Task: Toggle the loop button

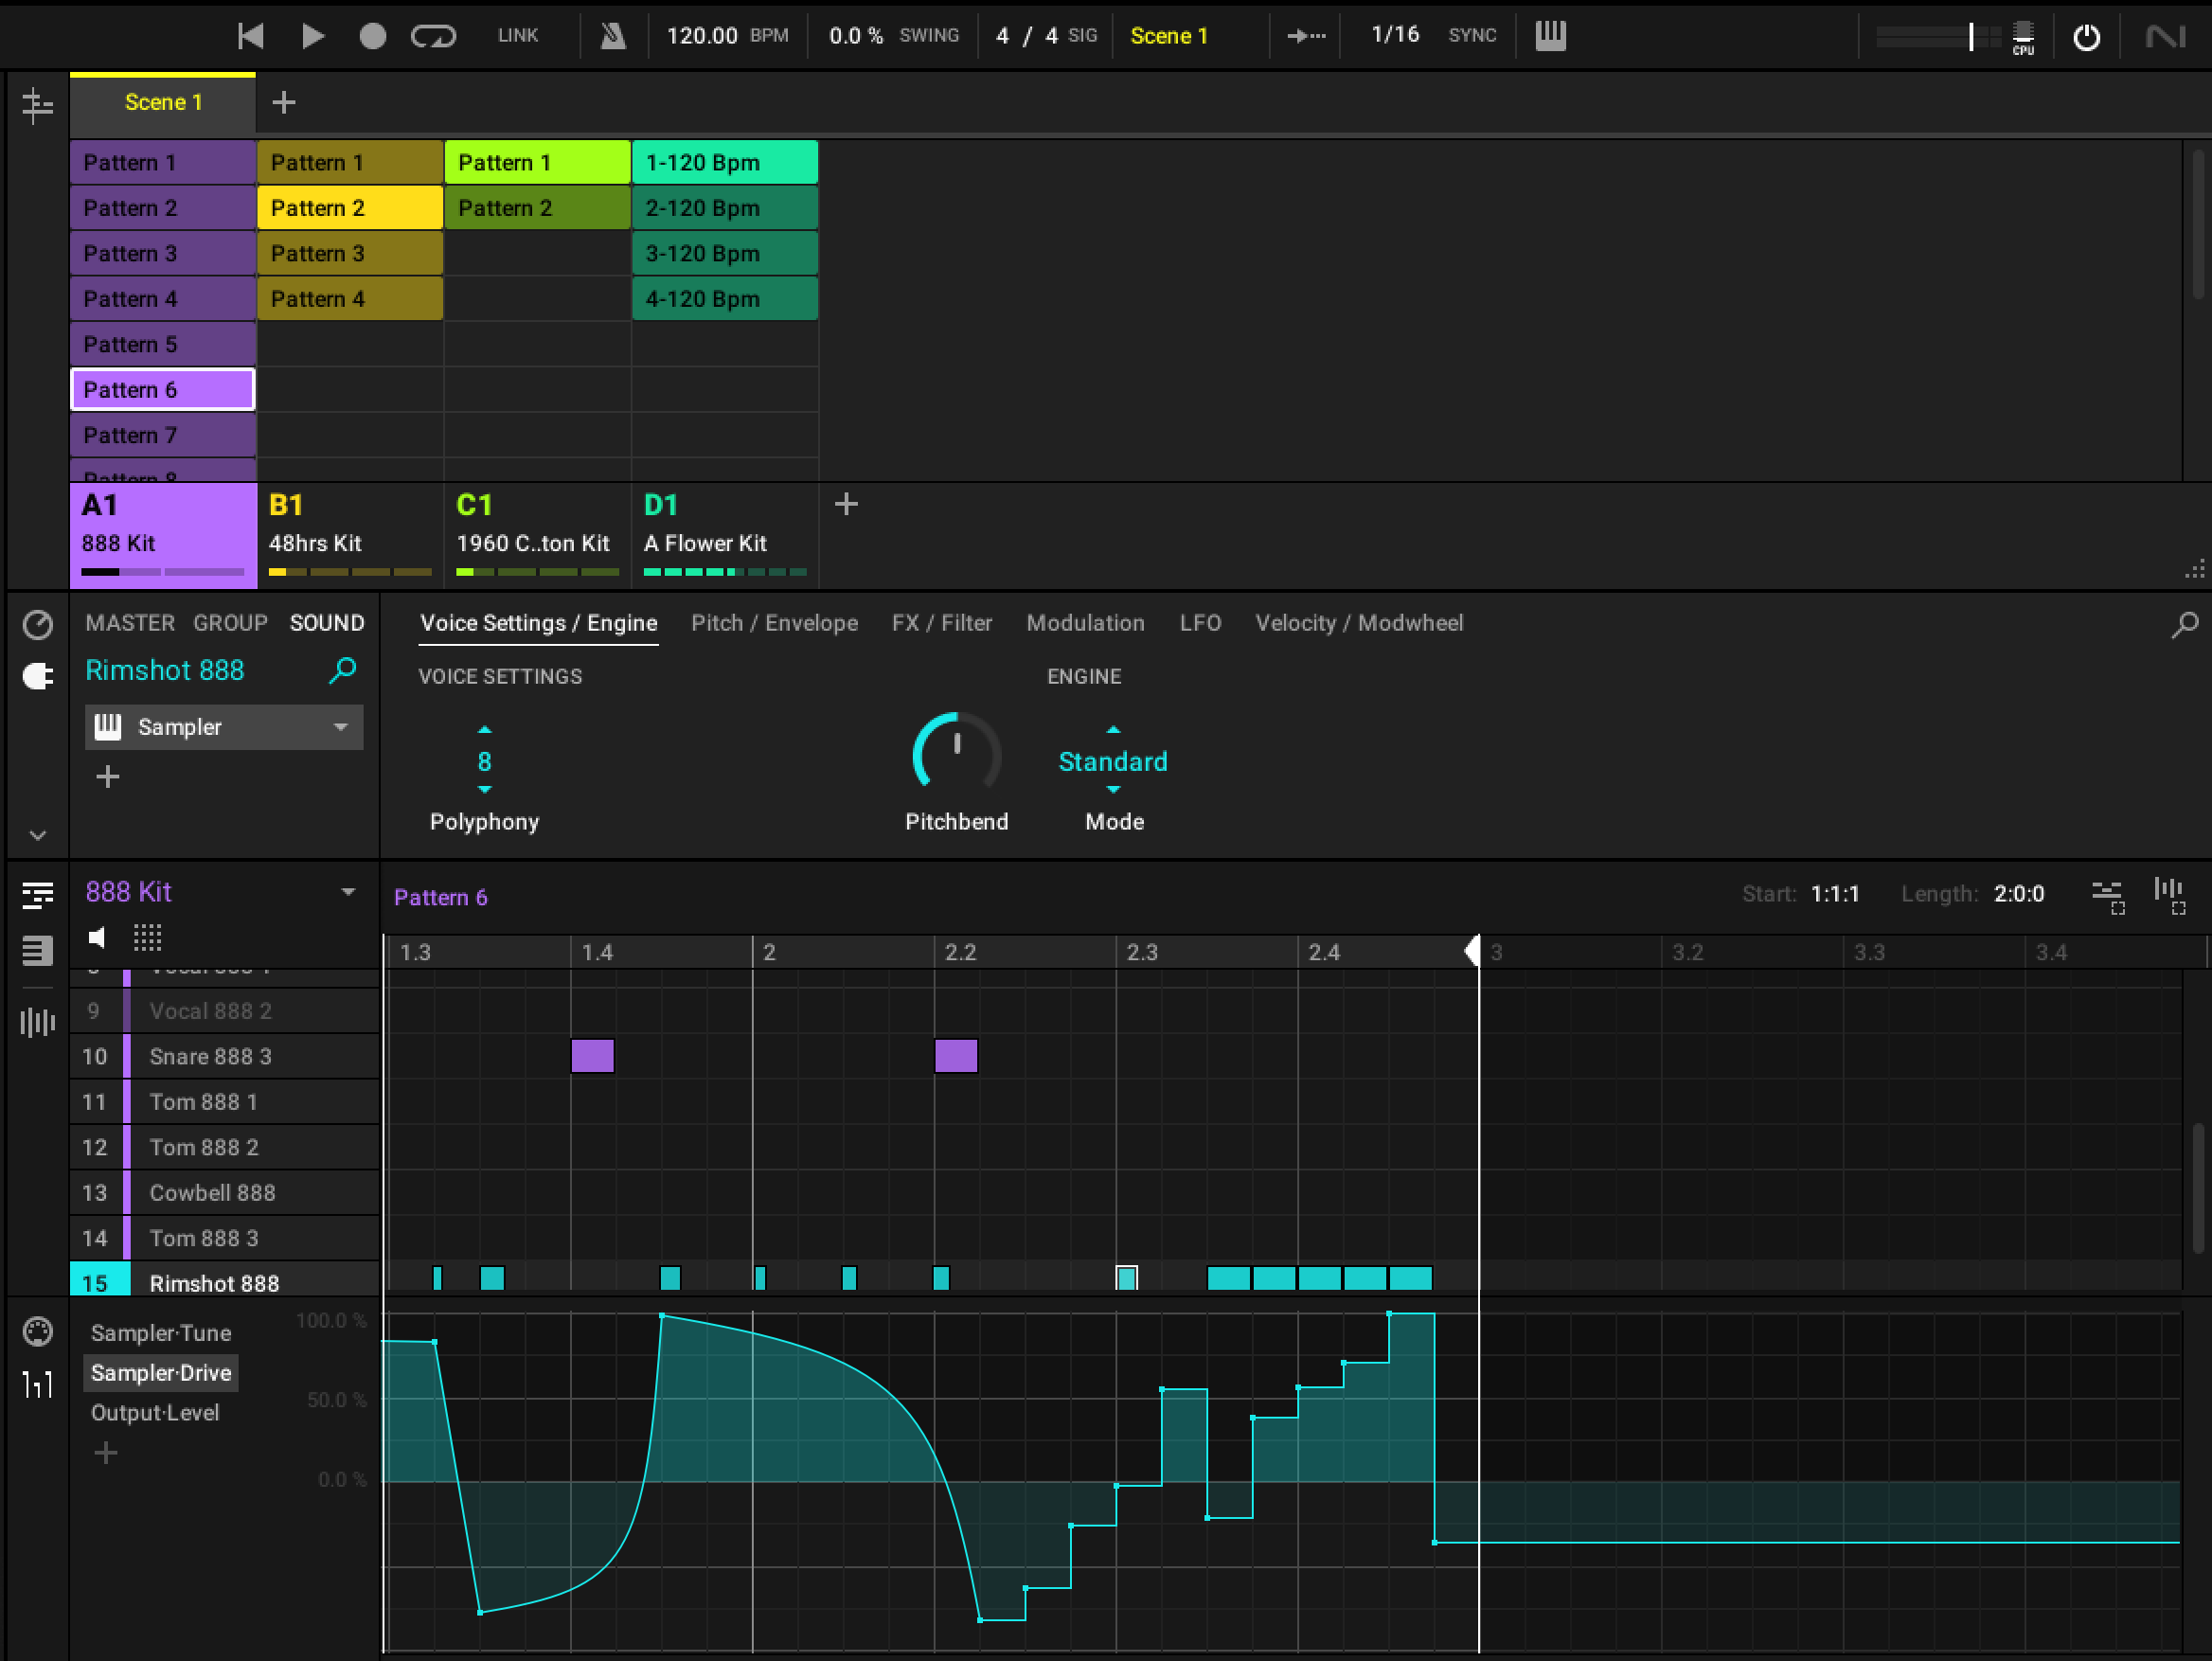Action: click(x=433, y=36)
